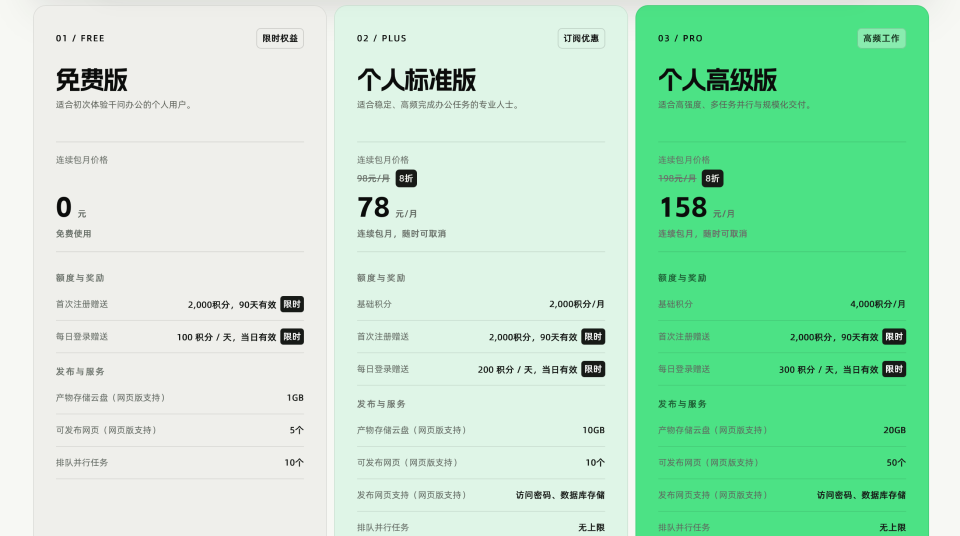Click the 限时权益 badge on the Free card
Viewport: 960px width, 536px height.
[280, 38]
